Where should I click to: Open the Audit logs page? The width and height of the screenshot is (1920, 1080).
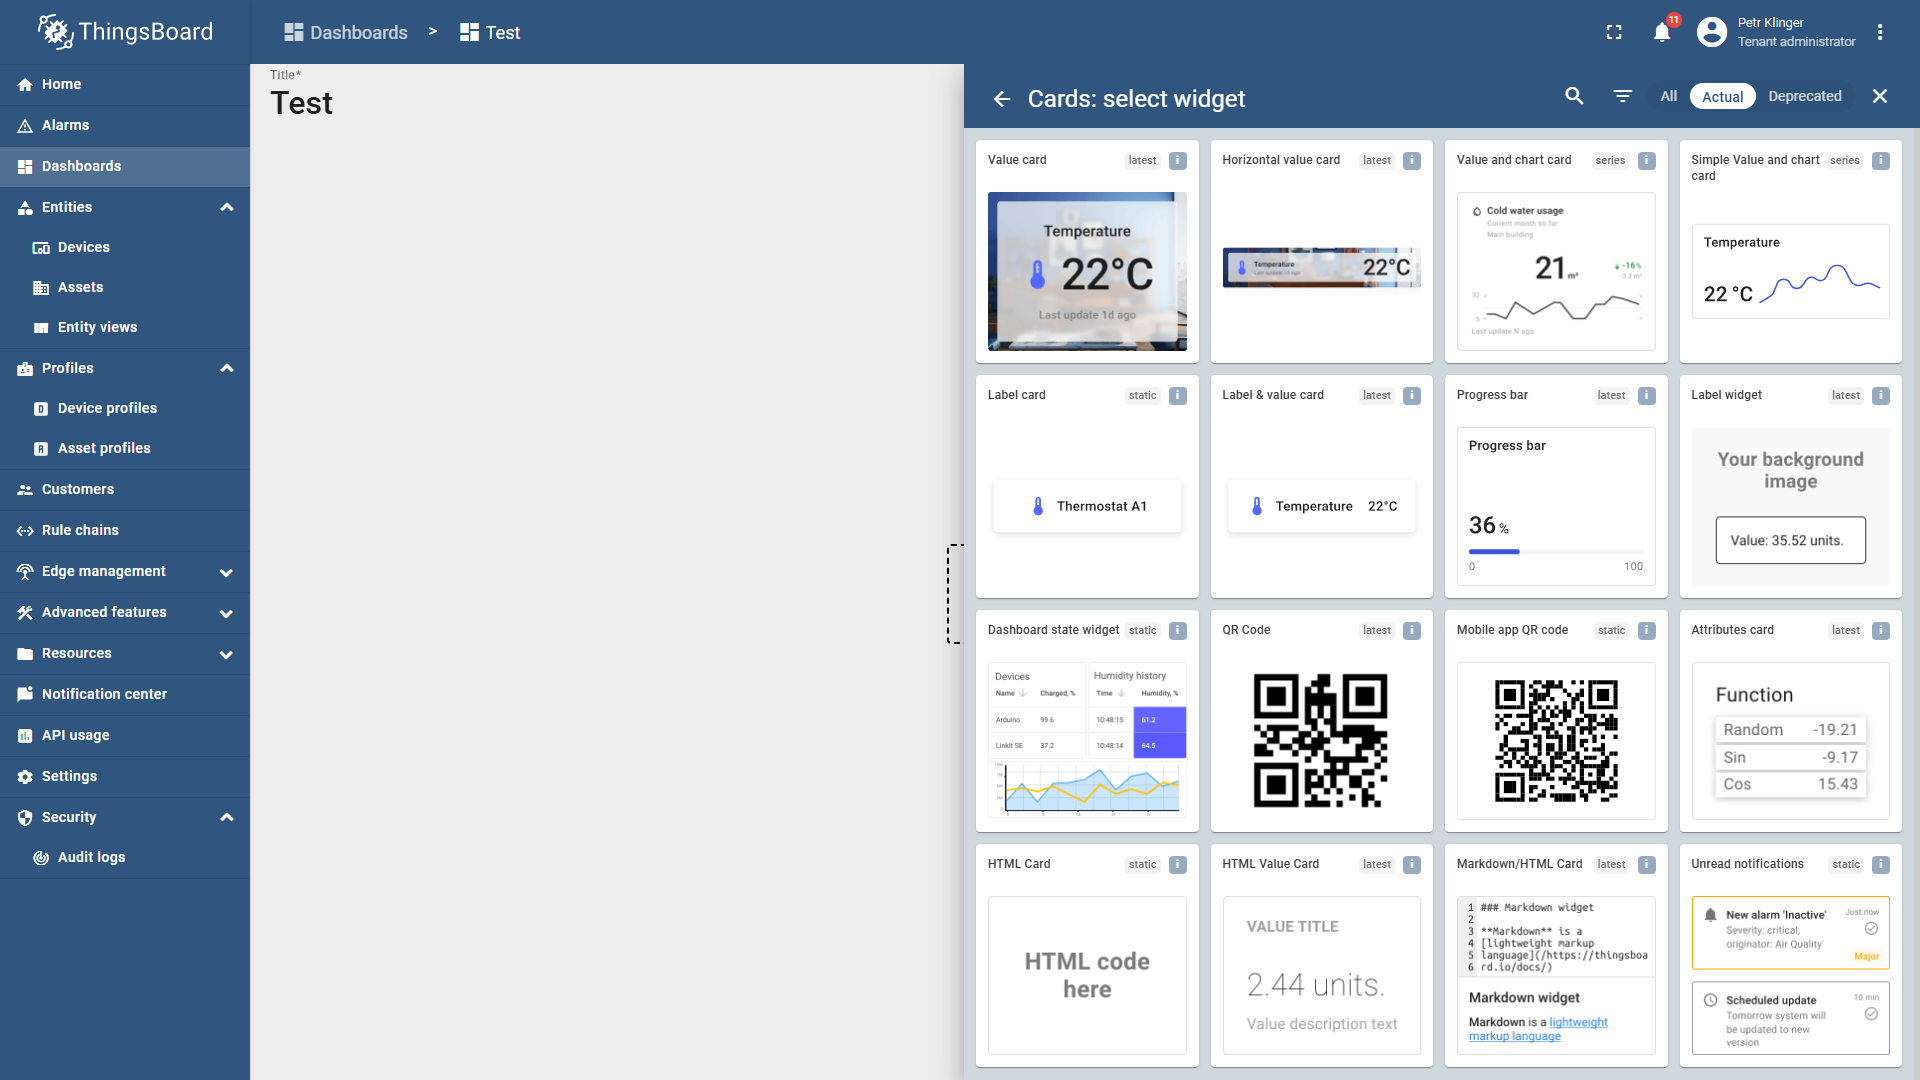coord(92,857)
